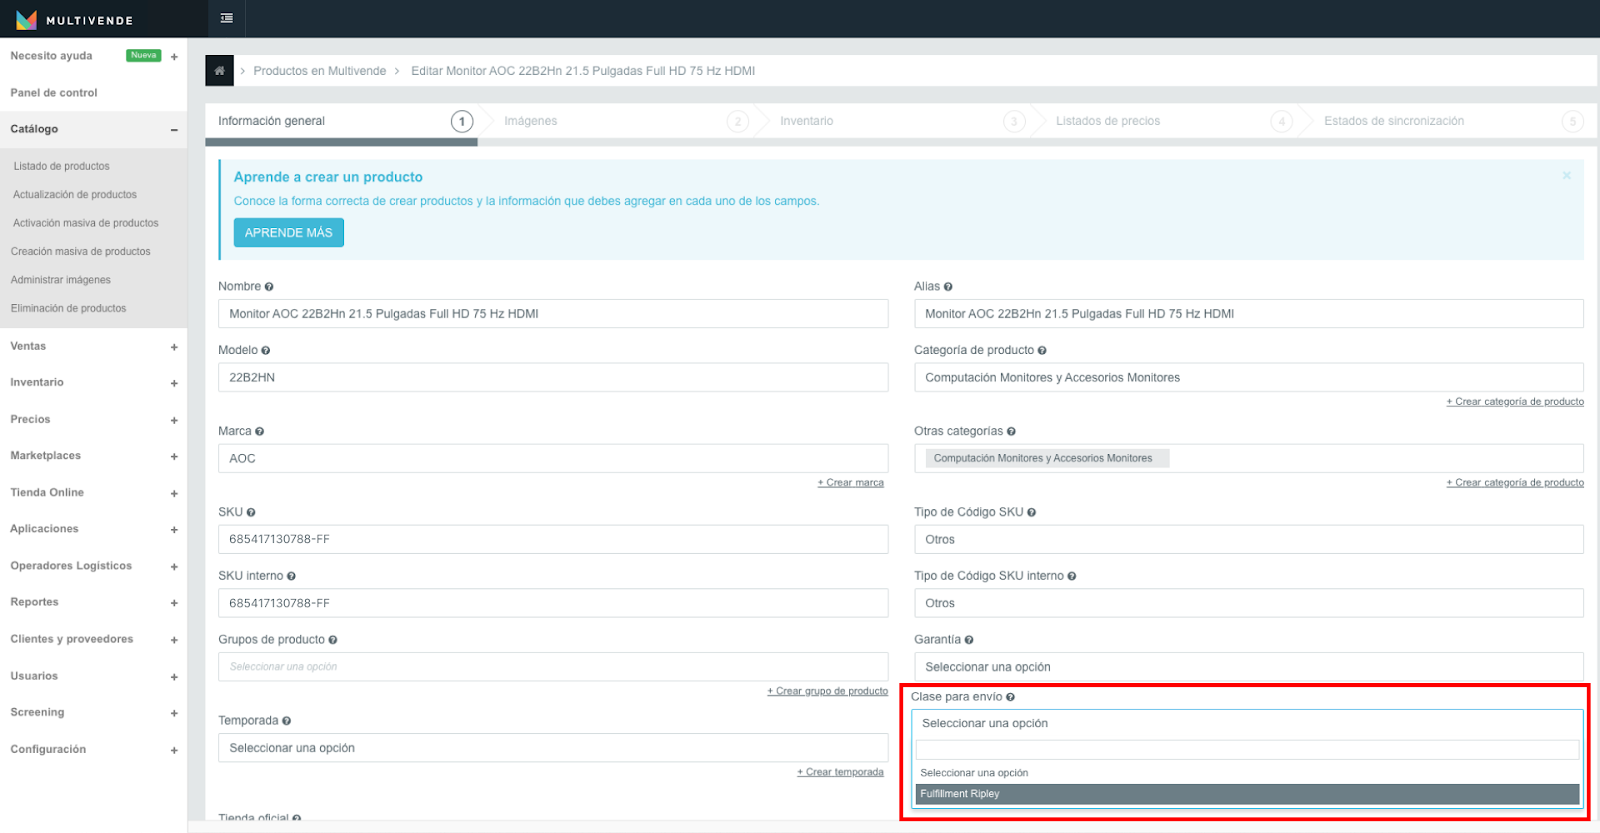Viewport: 1600px width, 833px height.
Task: Expand the Tienda Online sidebar section
Action: tap(174, 493)
